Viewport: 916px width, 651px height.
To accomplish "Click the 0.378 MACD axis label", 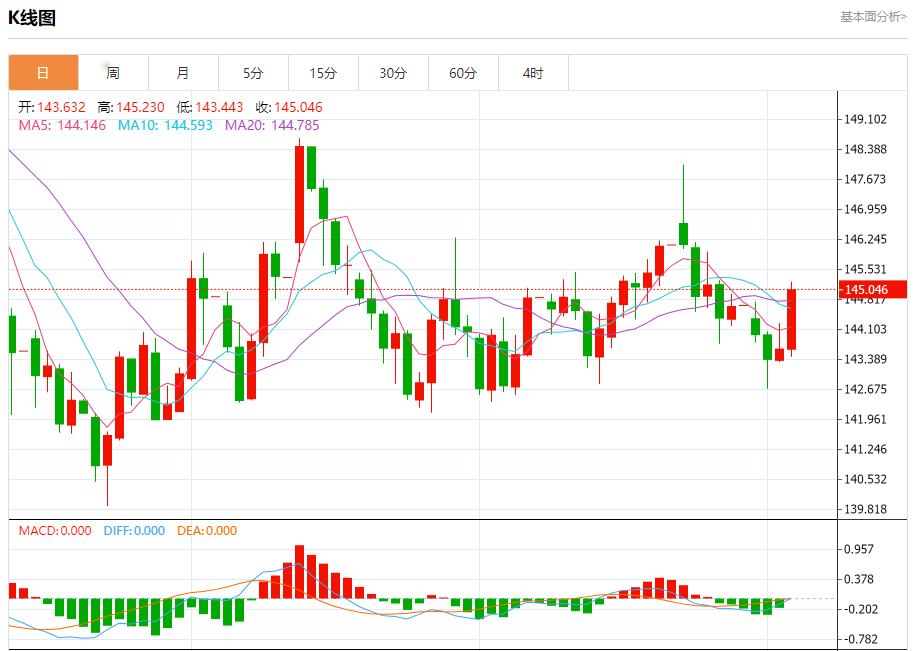I will pyautogui.click(x=859, y=579).
